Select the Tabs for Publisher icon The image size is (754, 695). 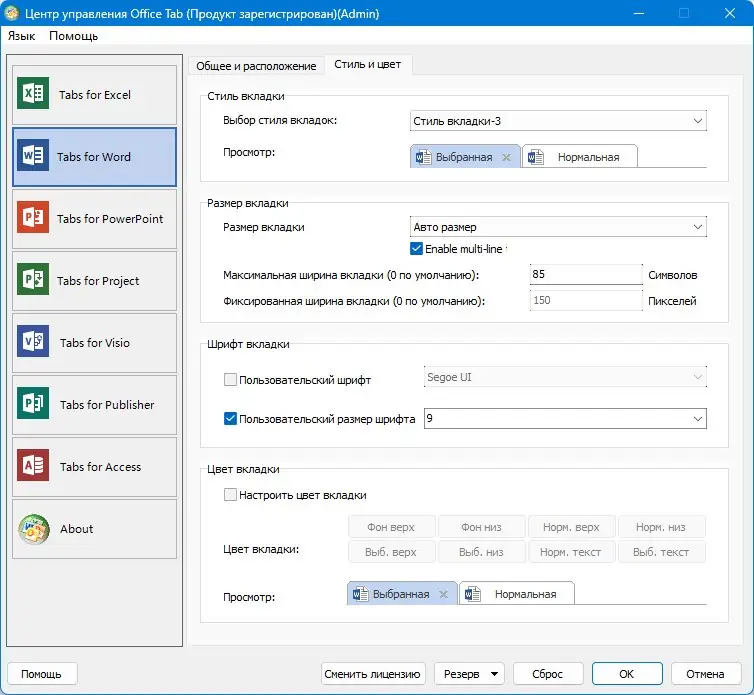(33, 404)
